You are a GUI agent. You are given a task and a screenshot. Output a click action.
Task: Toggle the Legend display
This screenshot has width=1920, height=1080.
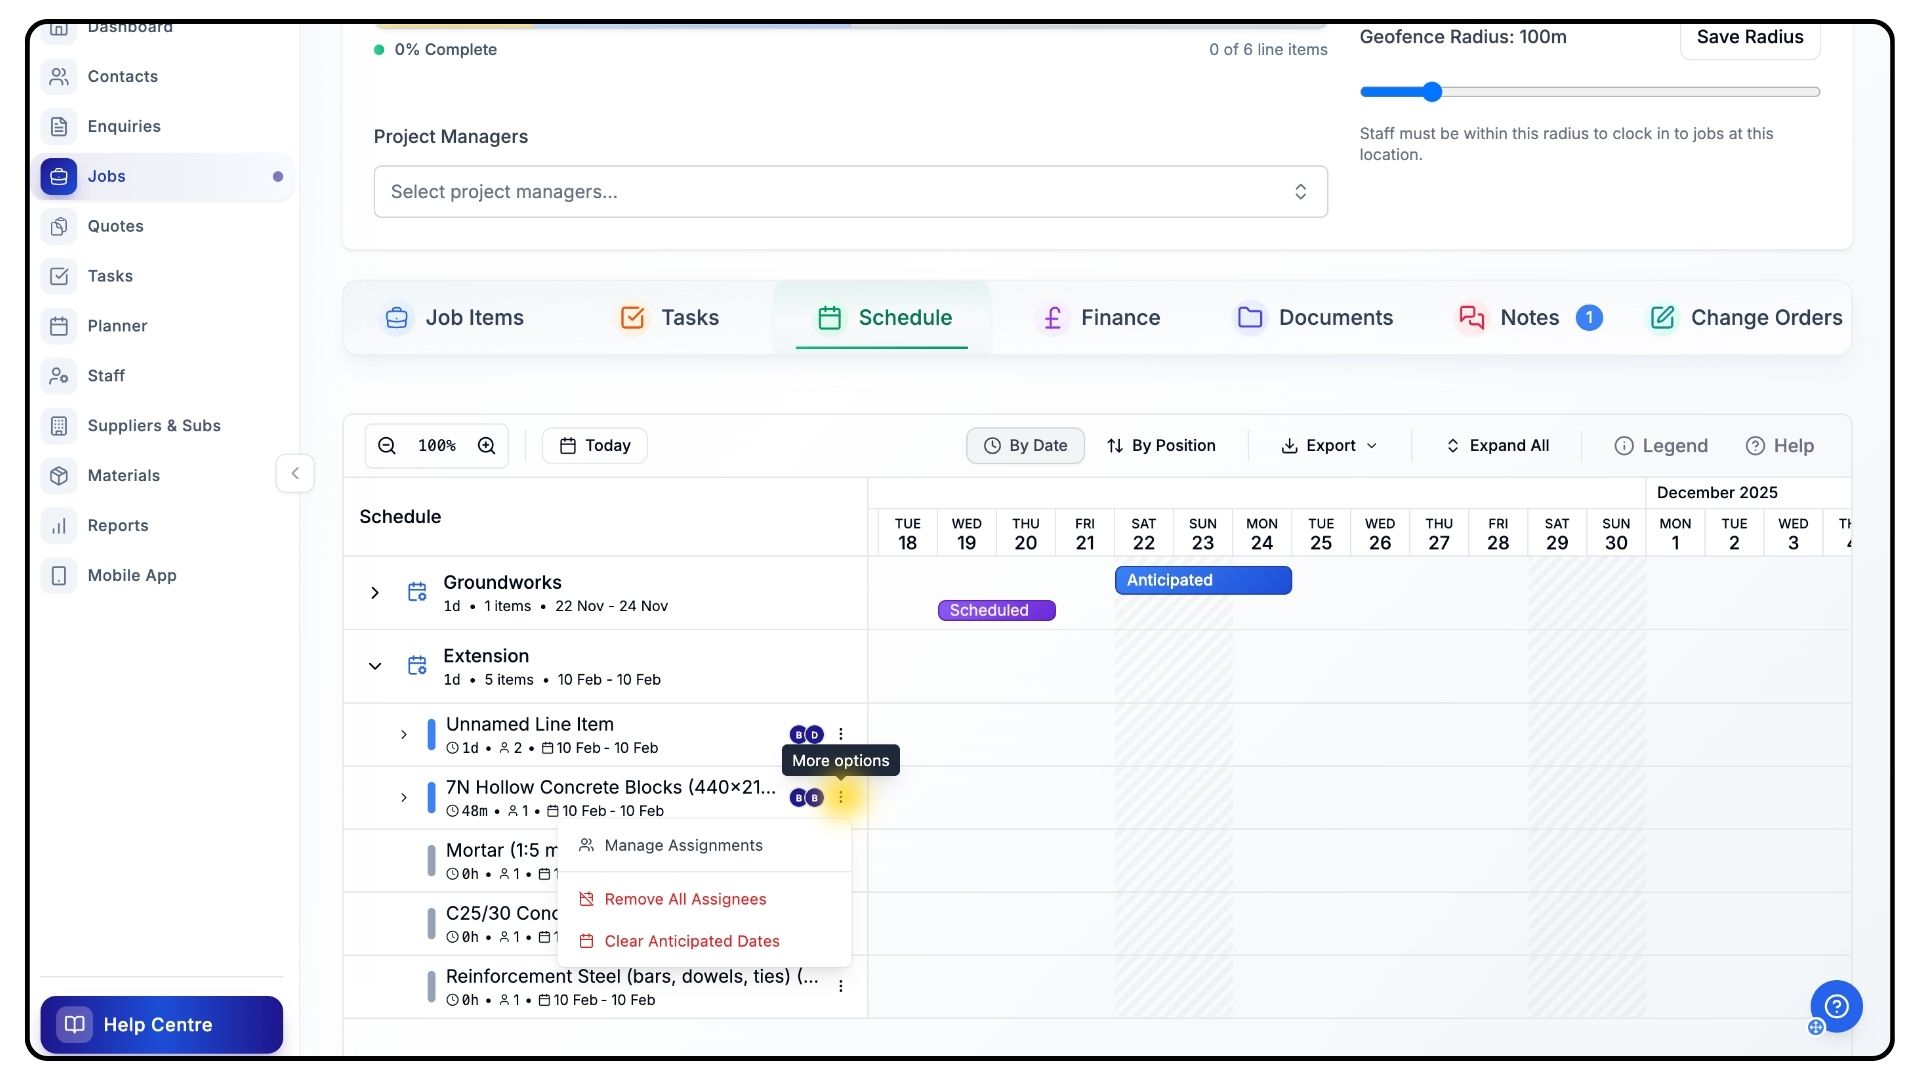1661,446
